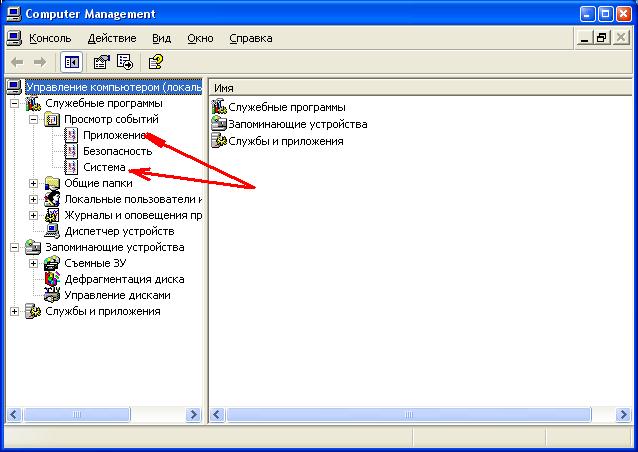Viewport: 638px width, 452px height.
Task: Click the computer icon beside Управление компьютером
Action: tap(14, 87)
